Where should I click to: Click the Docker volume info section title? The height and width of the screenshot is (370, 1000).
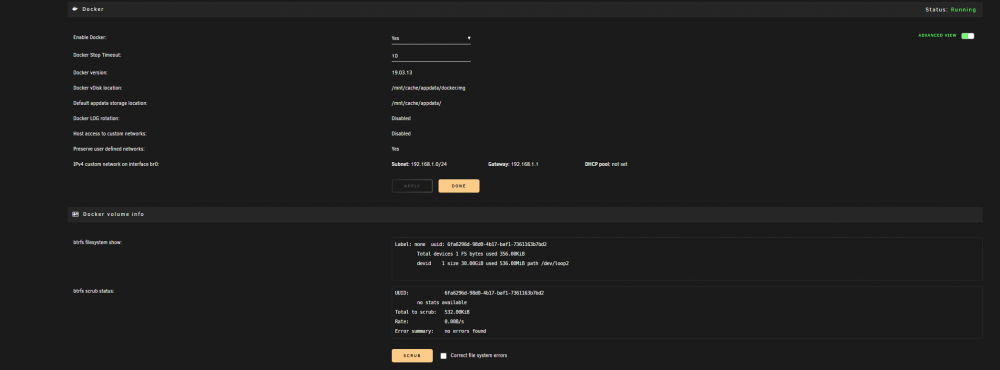[114, 214]
